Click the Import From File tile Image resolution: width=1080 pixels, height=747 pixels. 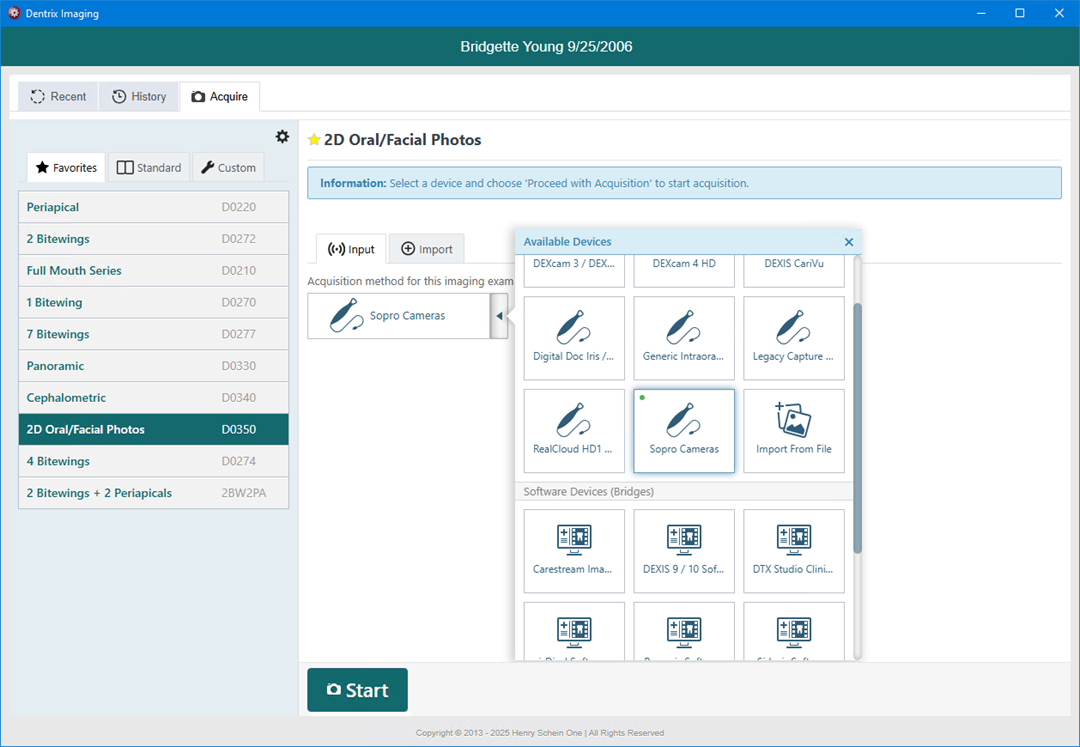794,430
